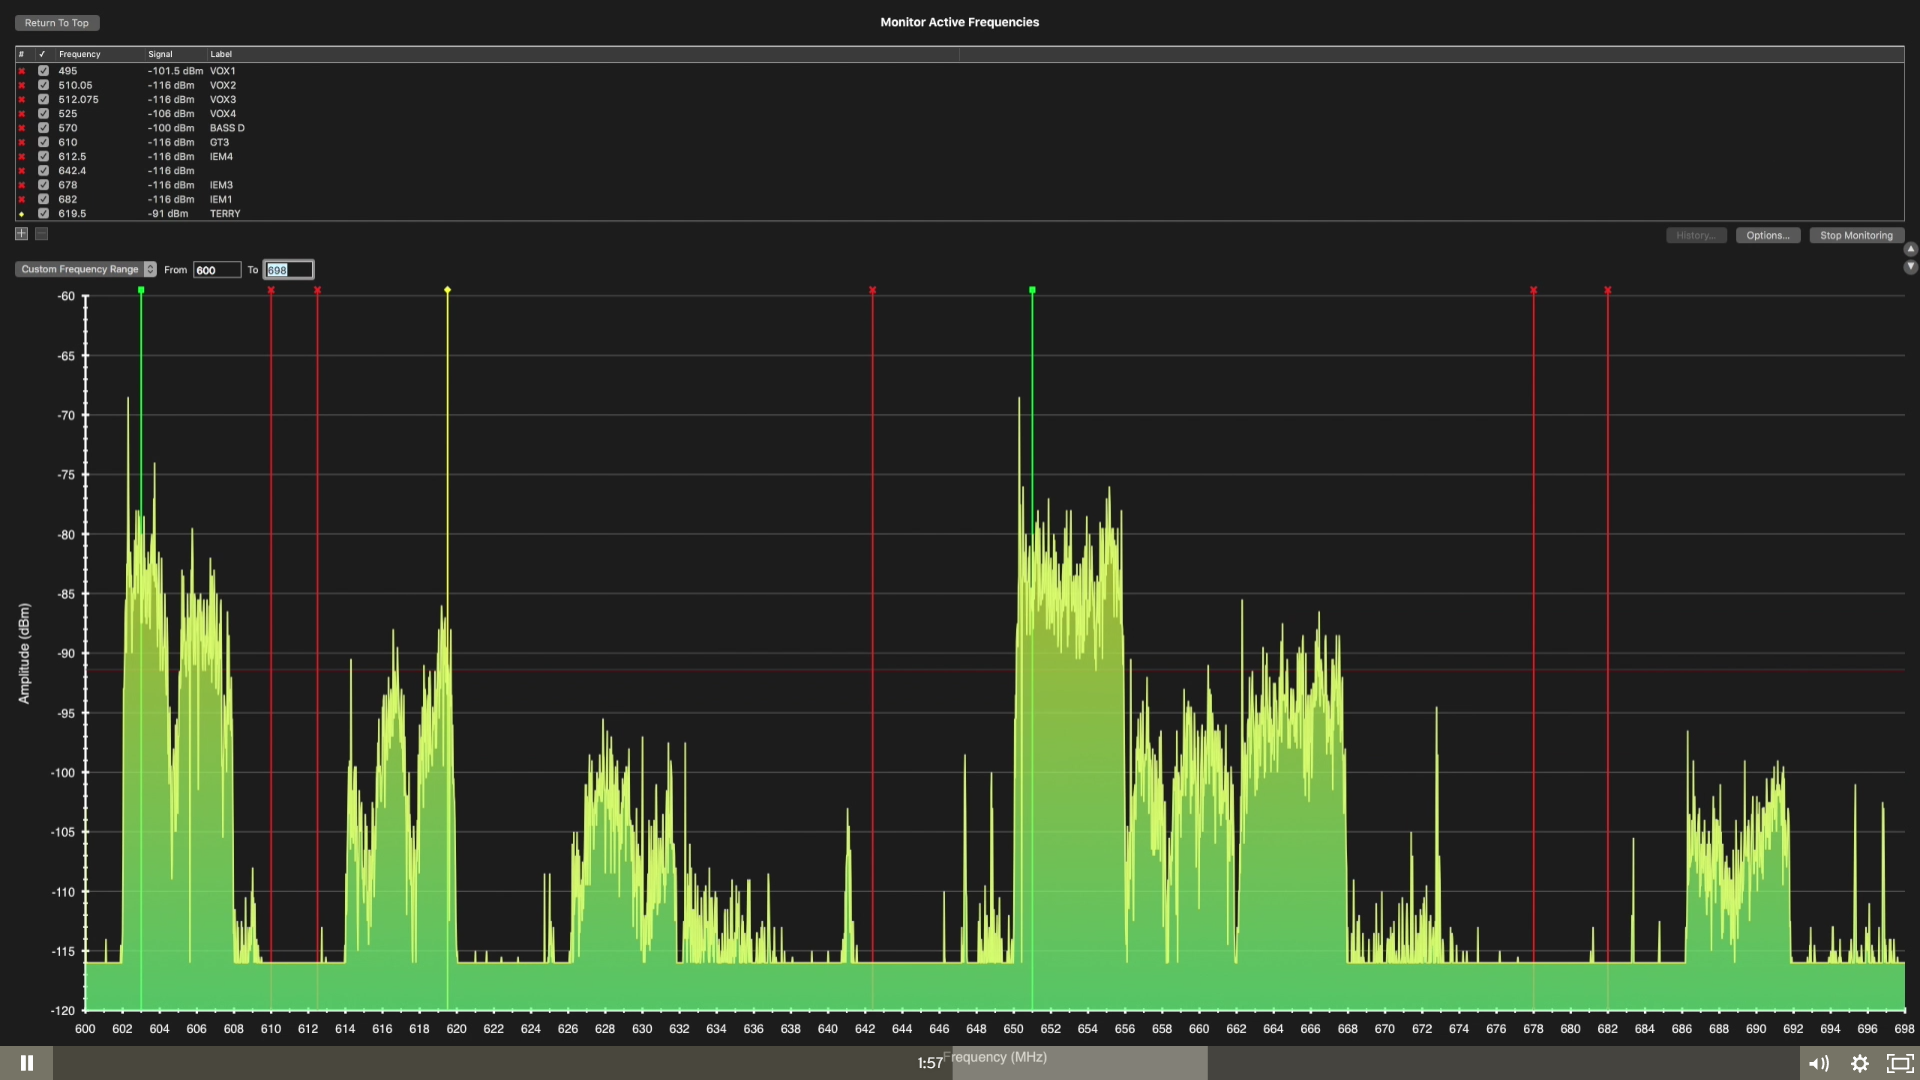
Task: Click the yellow diamond icon beside TERRY
Action: click(x=20, y=213)
